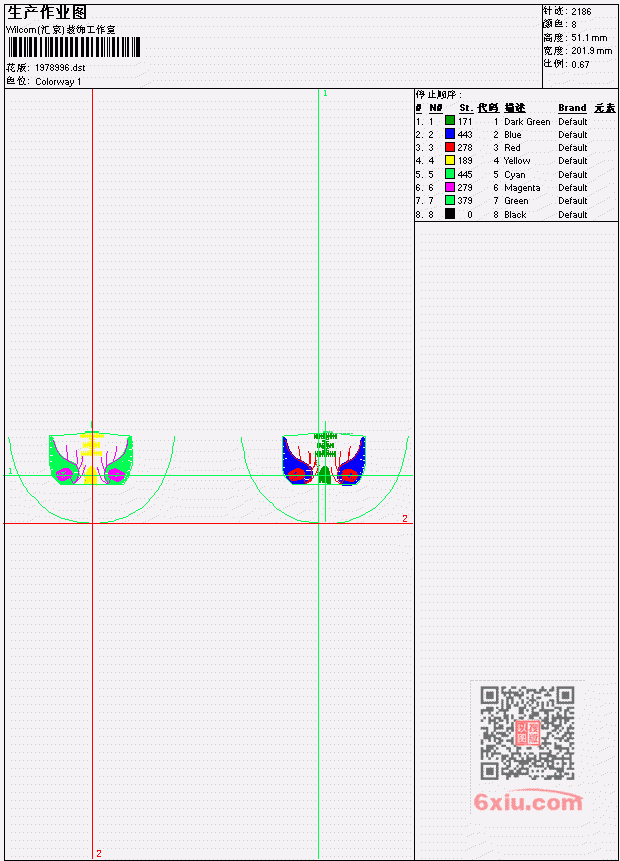
Task: Click the width value 201.9 mm
Action: (591, 51)
